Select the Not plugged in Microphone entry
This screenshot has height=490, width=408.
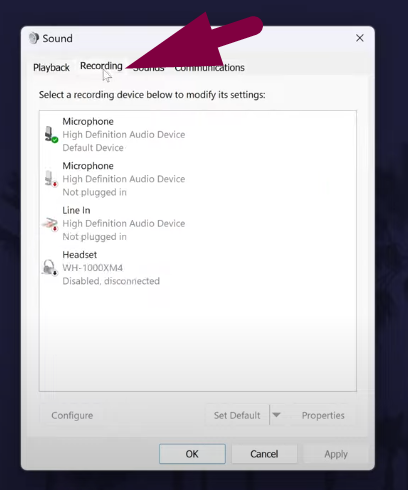(x=198, y=179)
